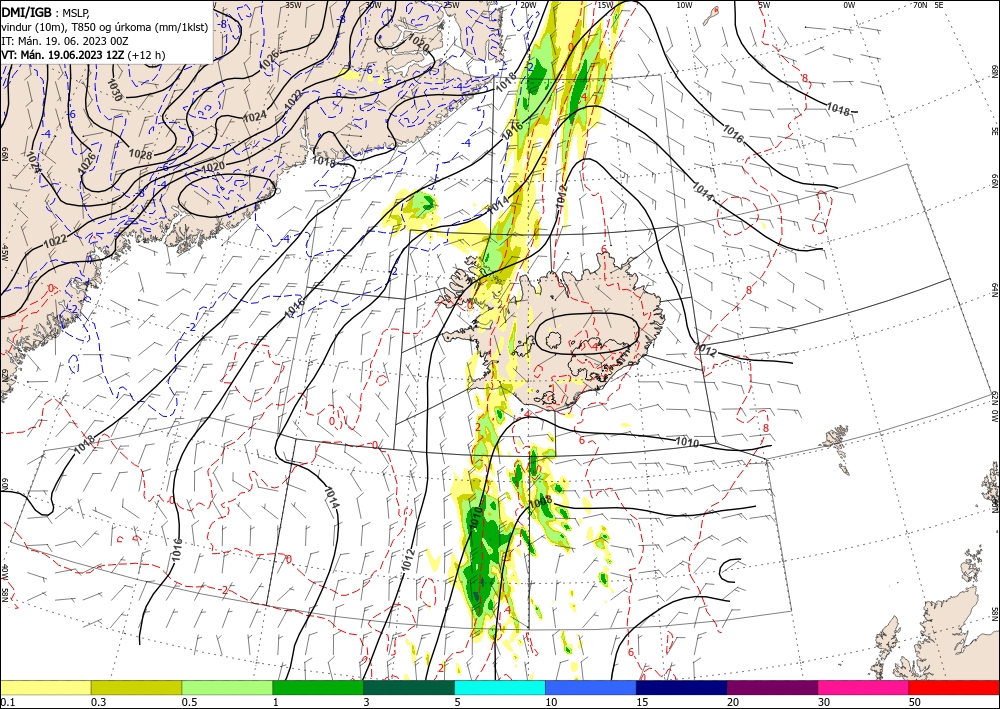
Task: Click the 'DMI/IGB' title text
Action: pos(26,11)
